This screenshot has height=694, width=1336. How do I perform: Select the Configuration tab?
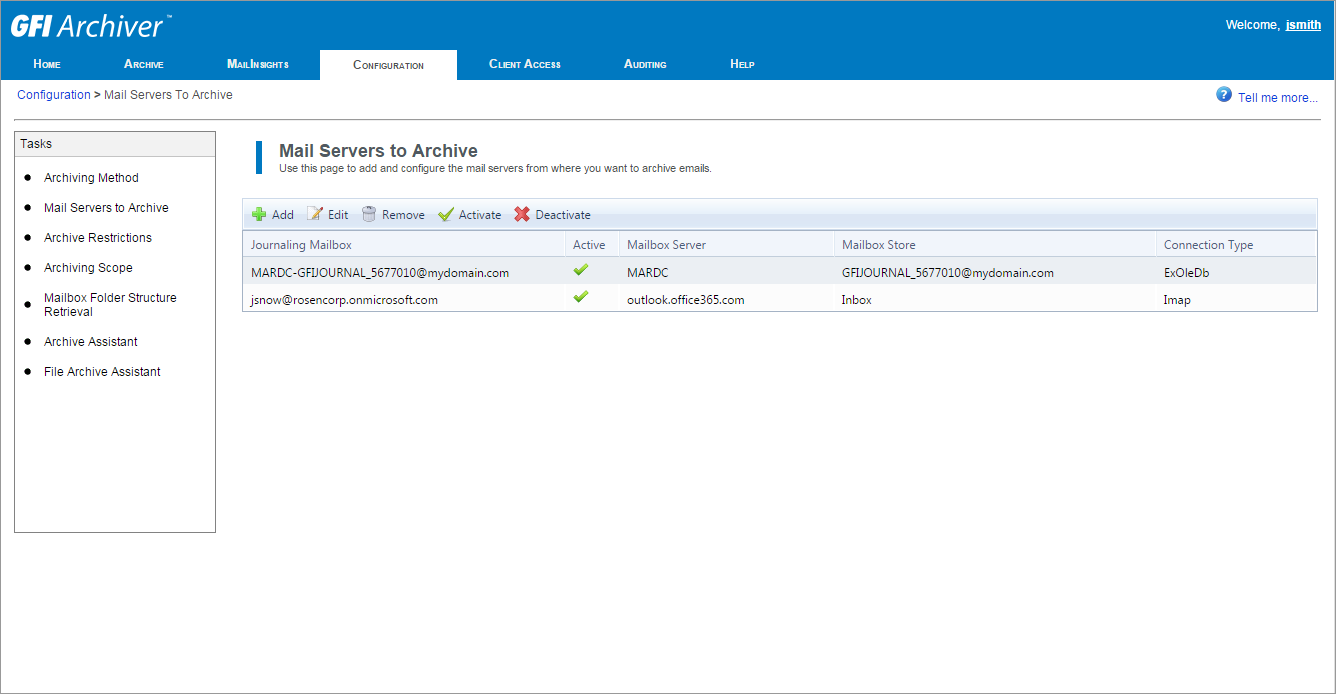point(388,65)
